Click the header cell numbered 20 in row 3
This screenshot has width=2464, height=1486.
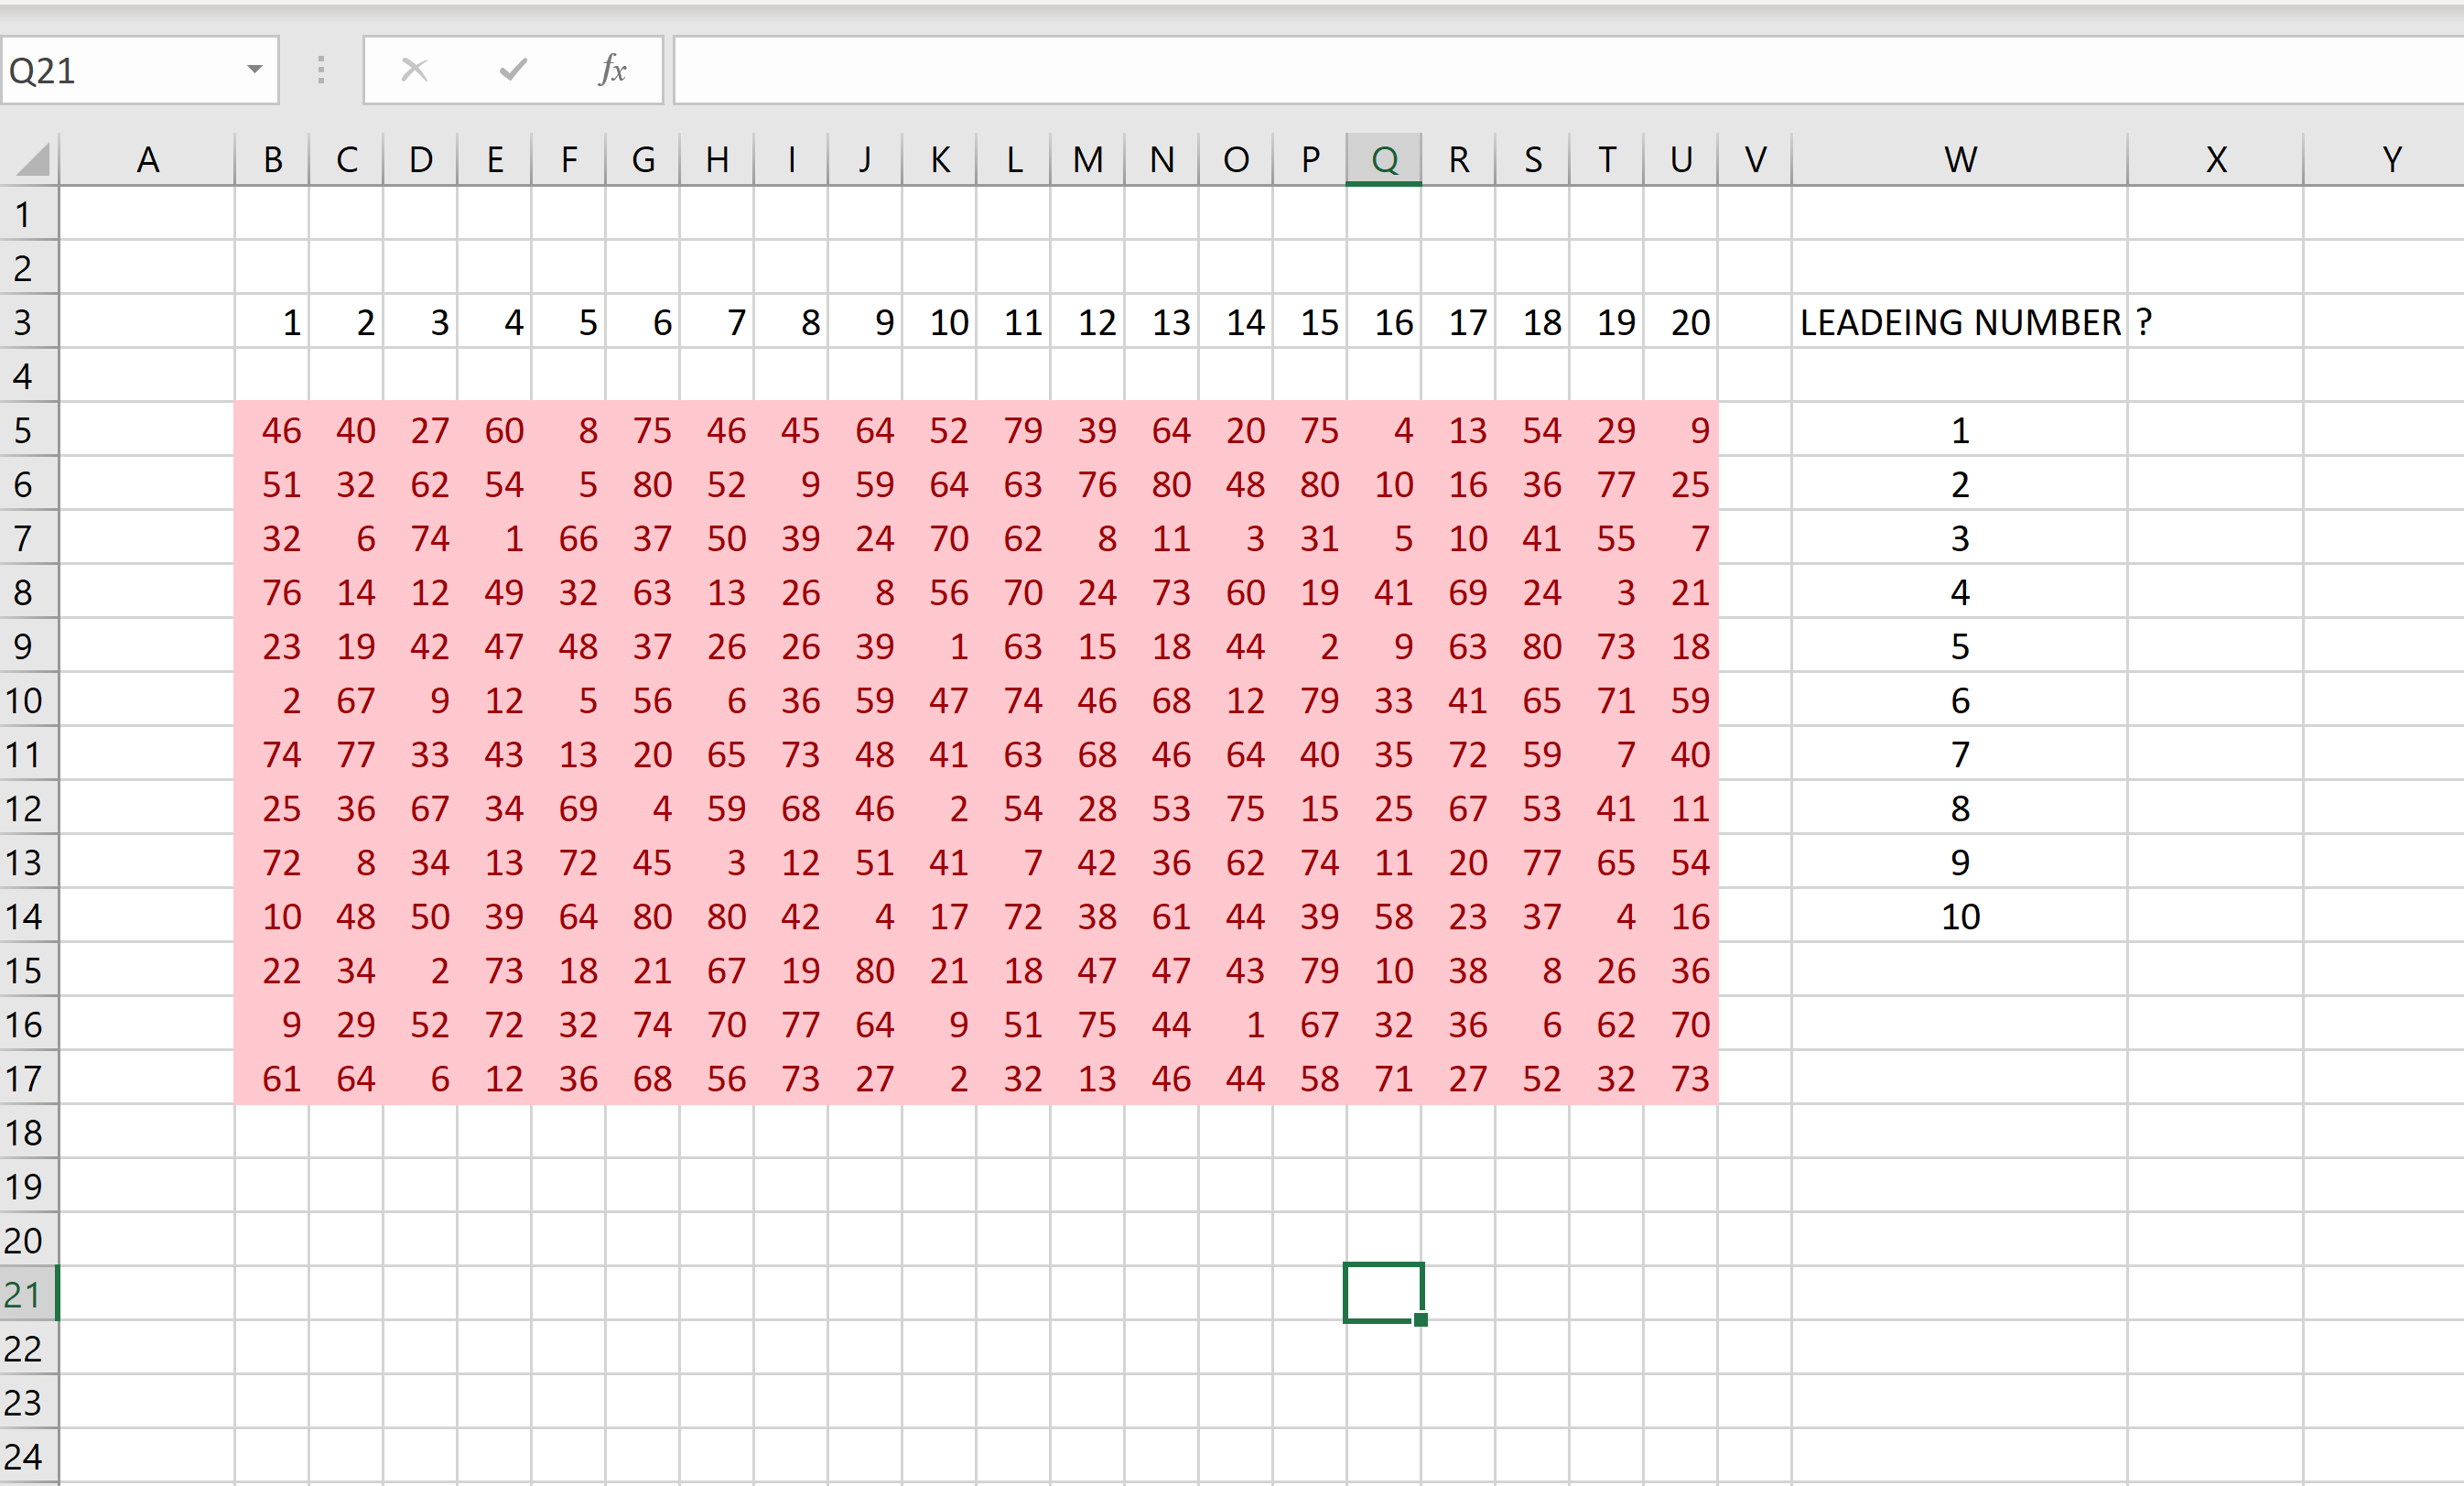click(1688, 321)
